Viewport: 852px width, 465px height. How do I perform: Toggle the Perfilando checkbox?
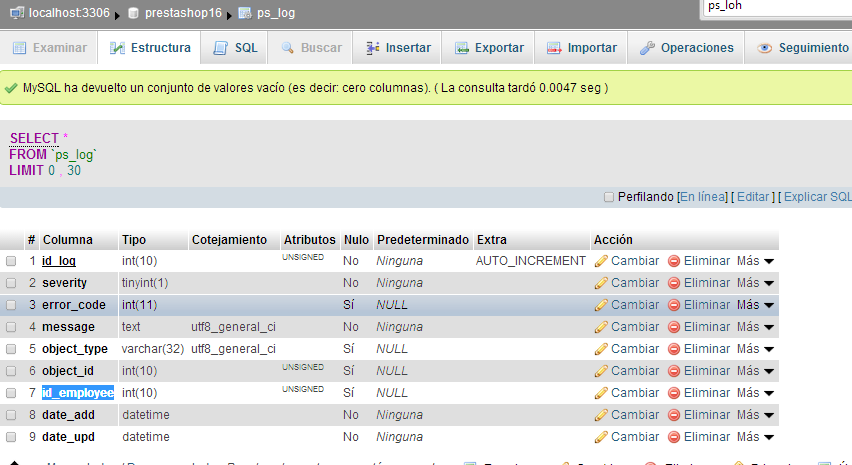609,197
